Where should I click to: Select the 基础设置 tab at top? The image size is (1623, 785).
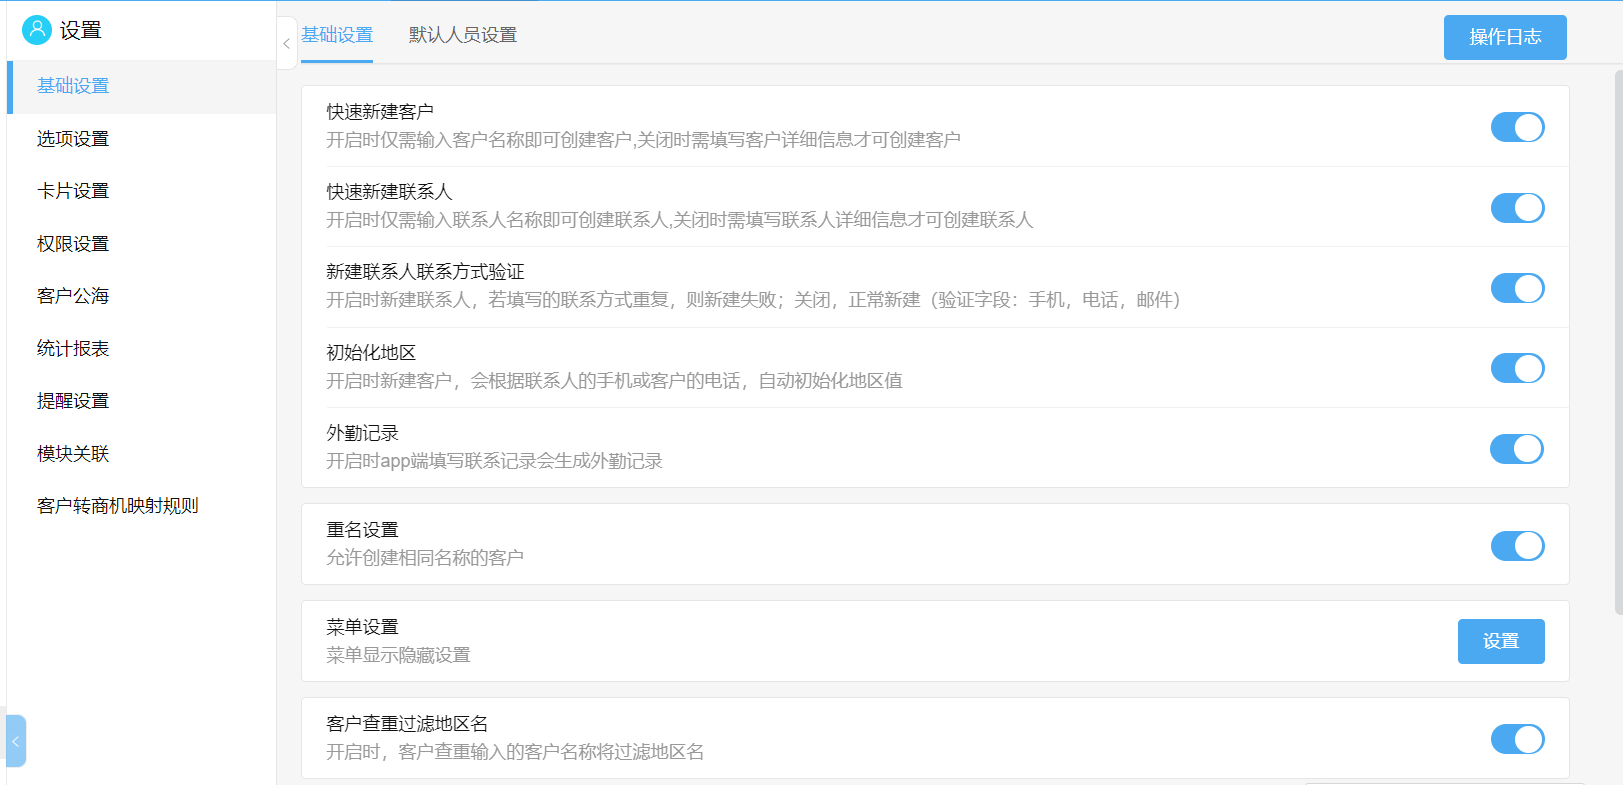(337, 35)
